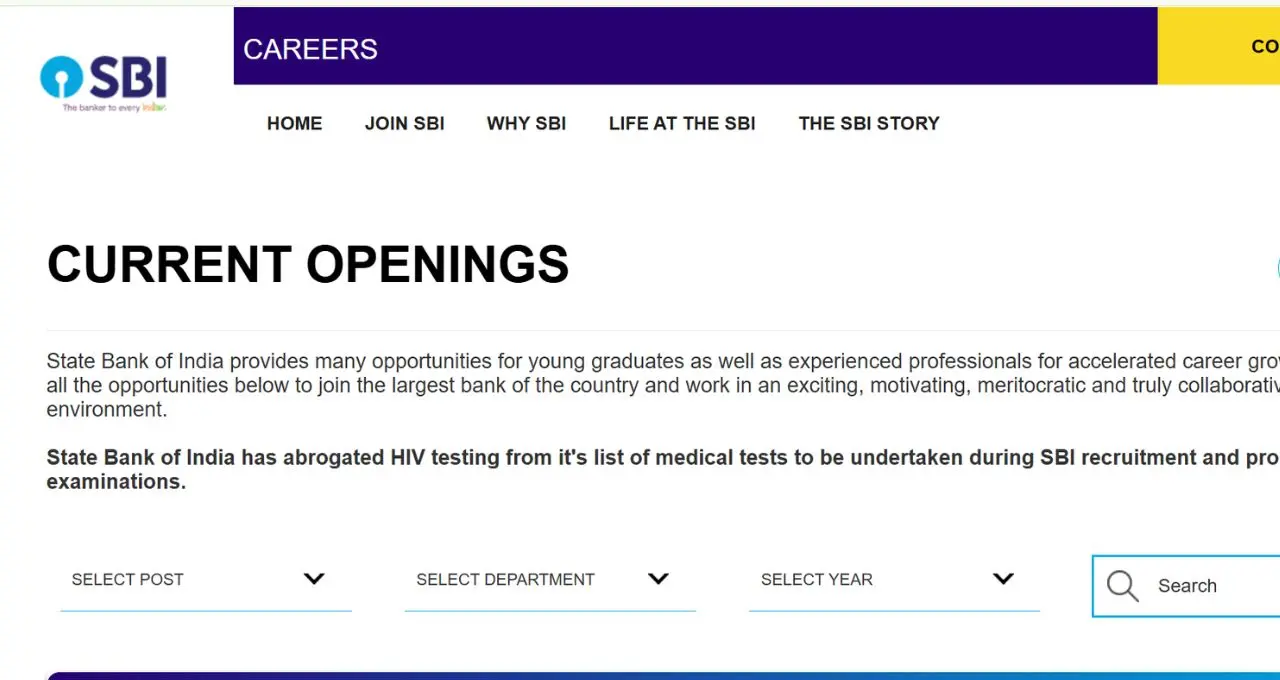Open the SELECT POST dropdown

pyautogui.click(x=206, y=580)
